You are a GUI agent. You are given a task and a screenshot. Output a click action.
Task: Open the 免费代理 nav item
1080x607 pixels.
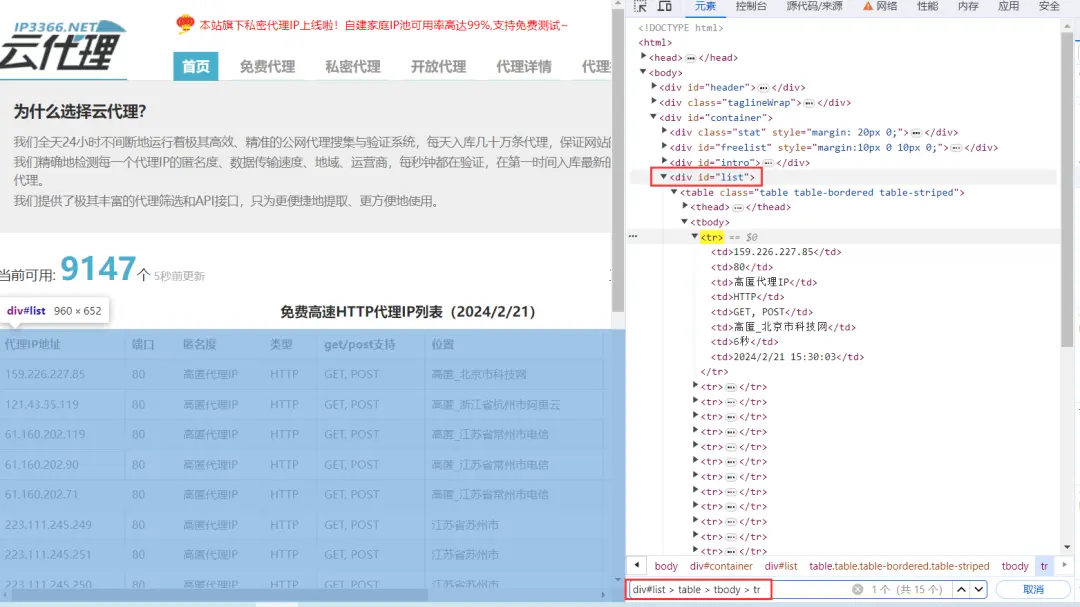tap(267, 66)
